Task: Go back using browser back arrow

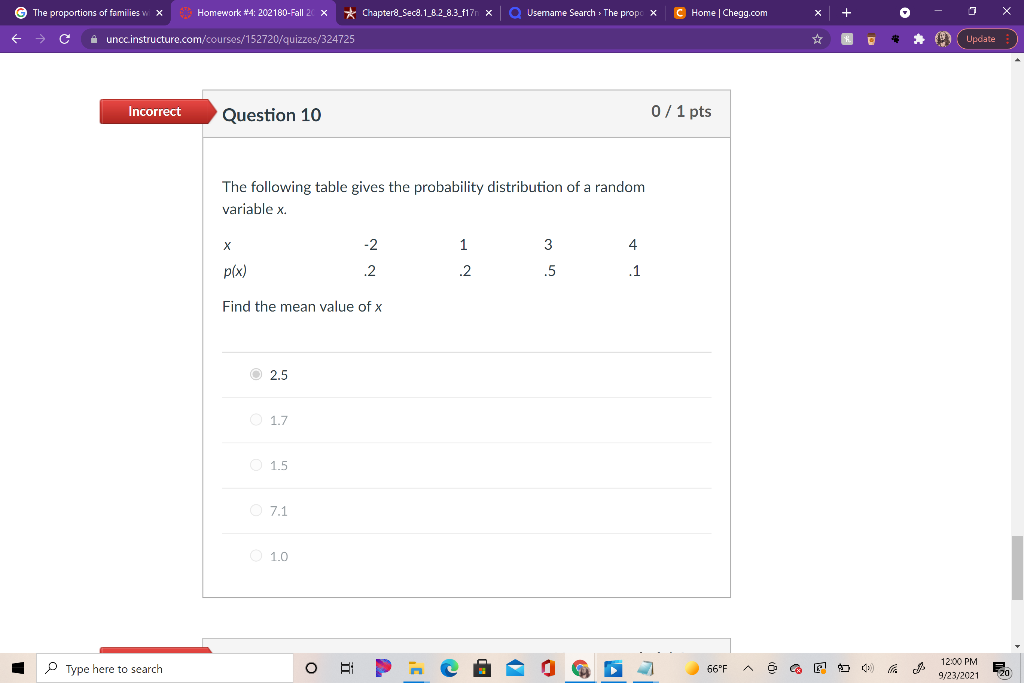Action: (x=16, y=39)
